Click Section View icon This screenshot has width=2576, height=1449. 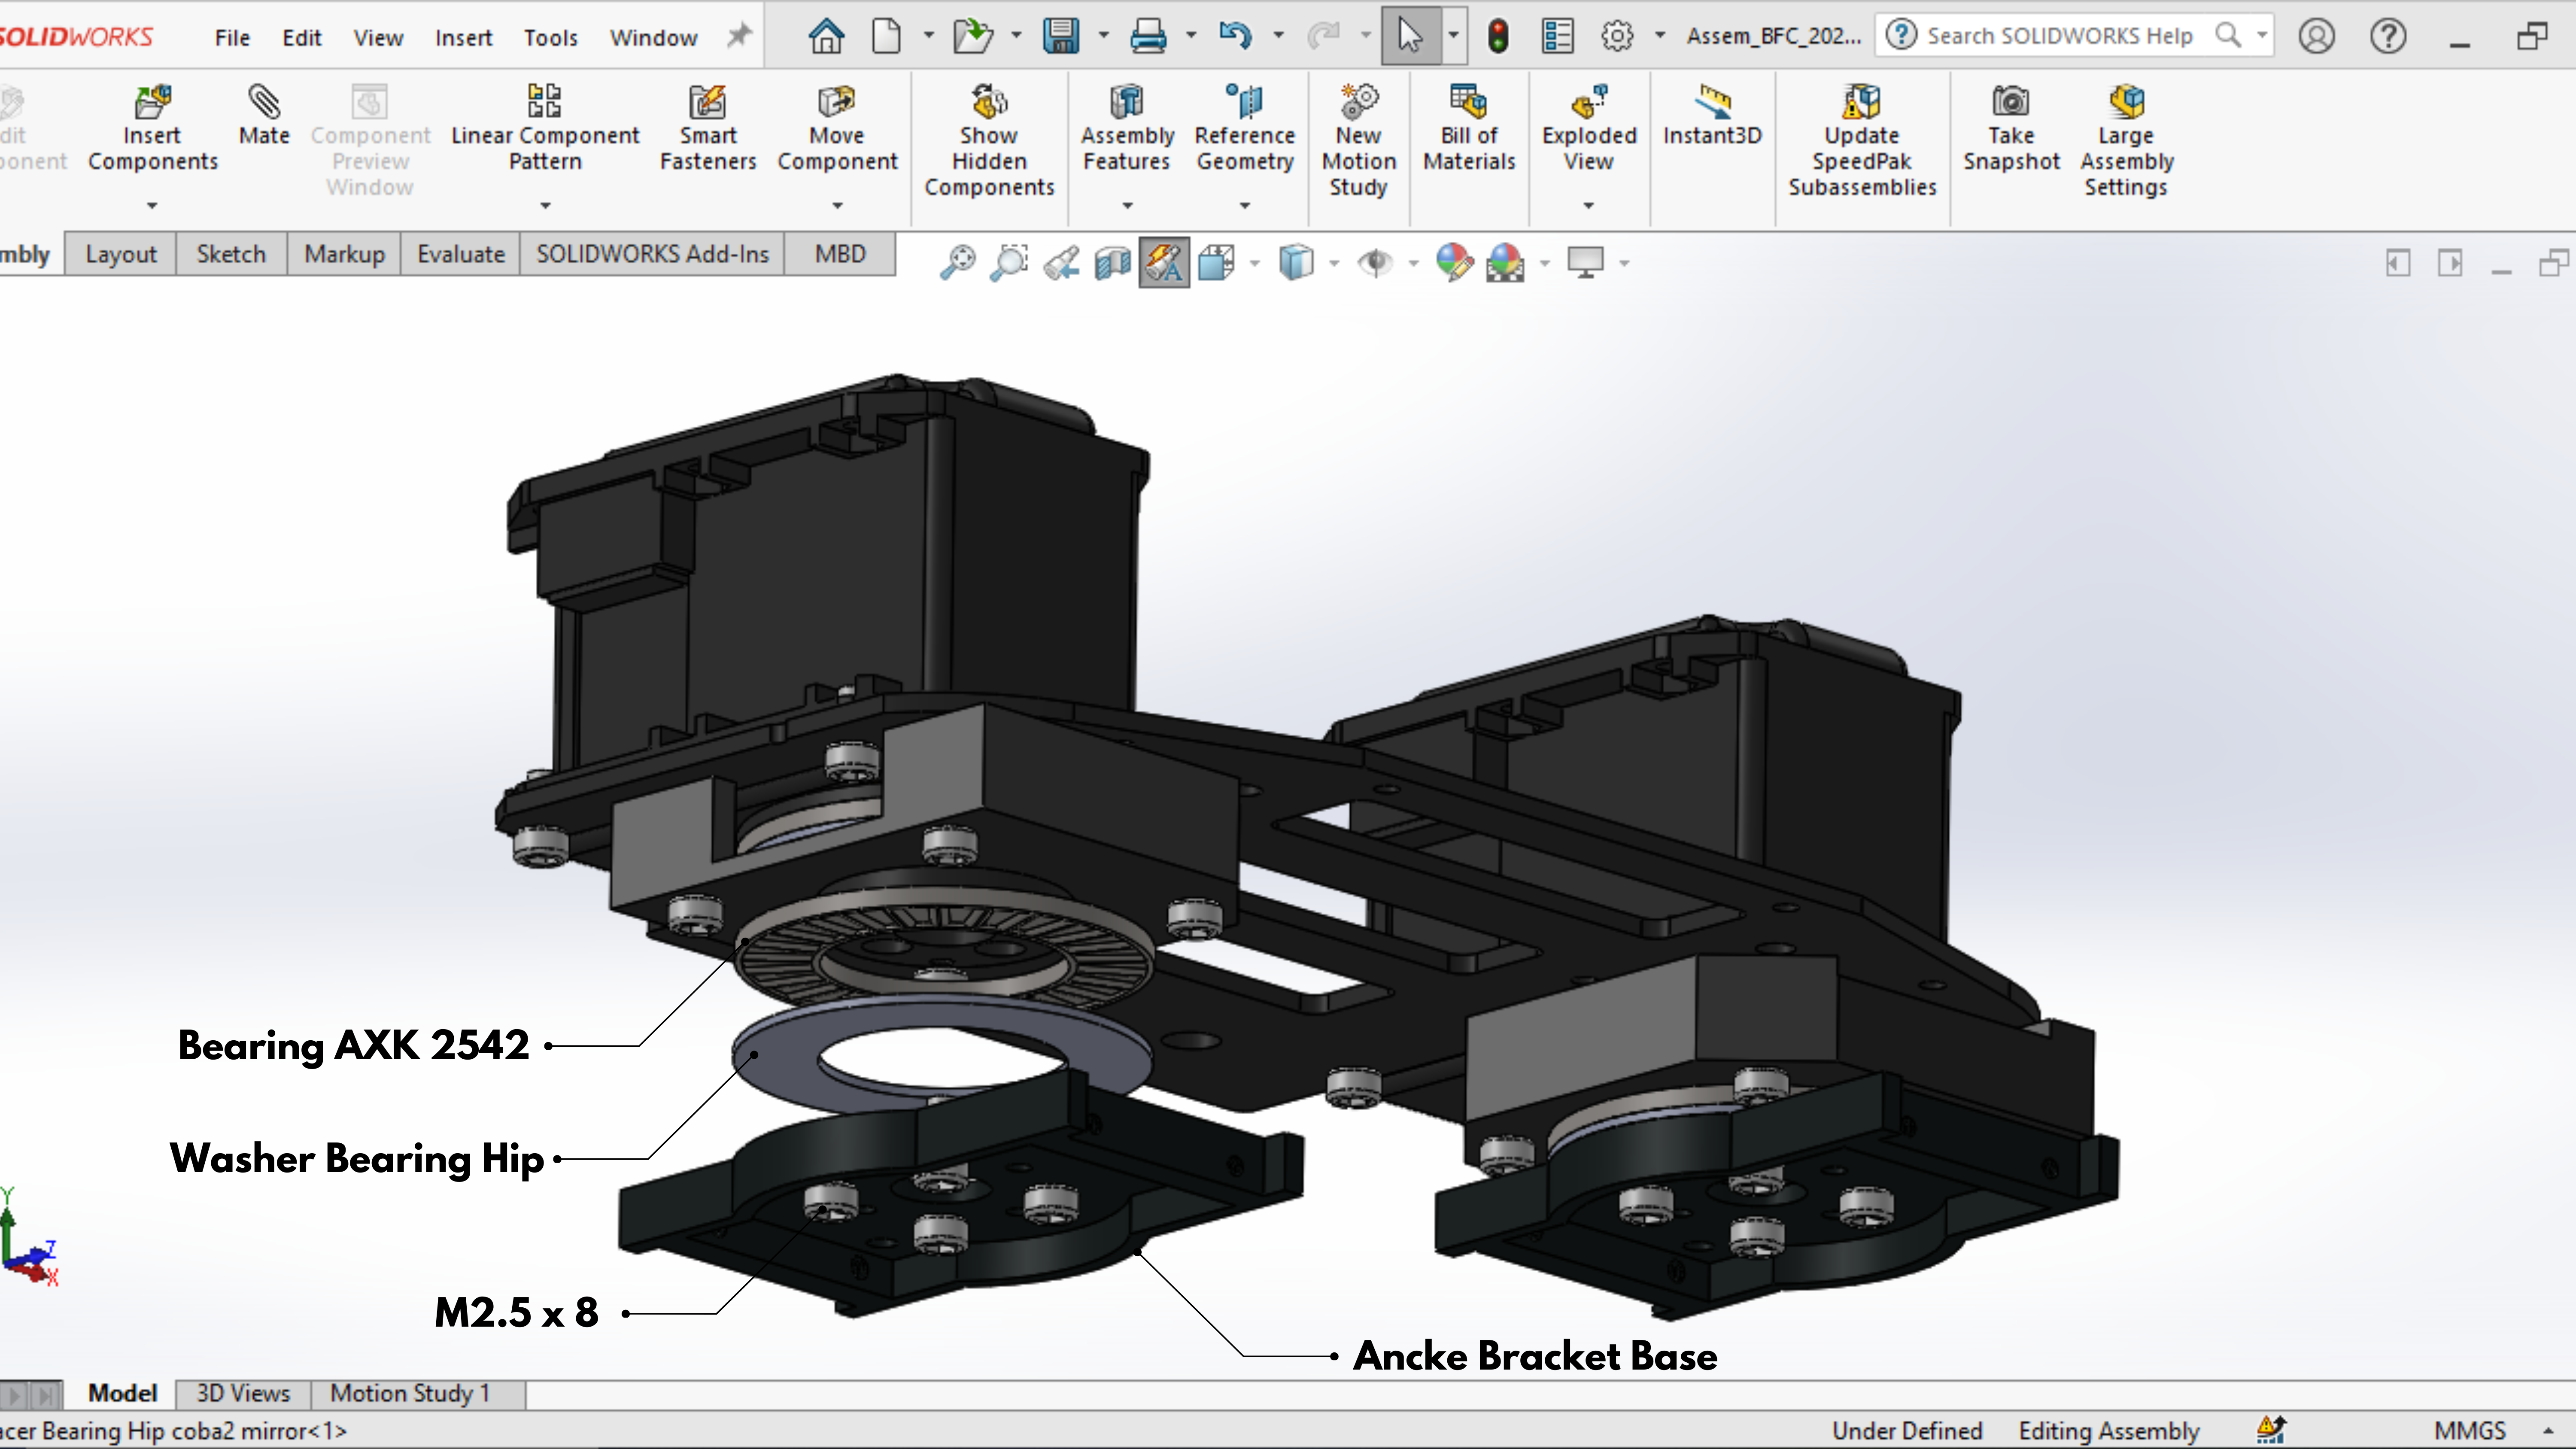[1112, 263]
